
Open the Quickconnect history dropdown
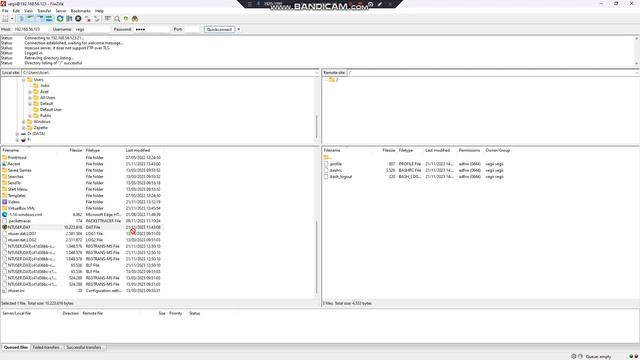238,29
